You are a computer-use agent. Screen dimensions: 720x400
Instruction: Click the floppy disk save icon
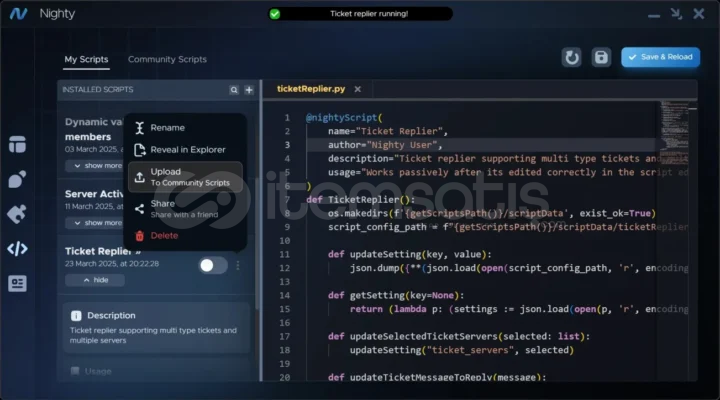click(601, 57)
